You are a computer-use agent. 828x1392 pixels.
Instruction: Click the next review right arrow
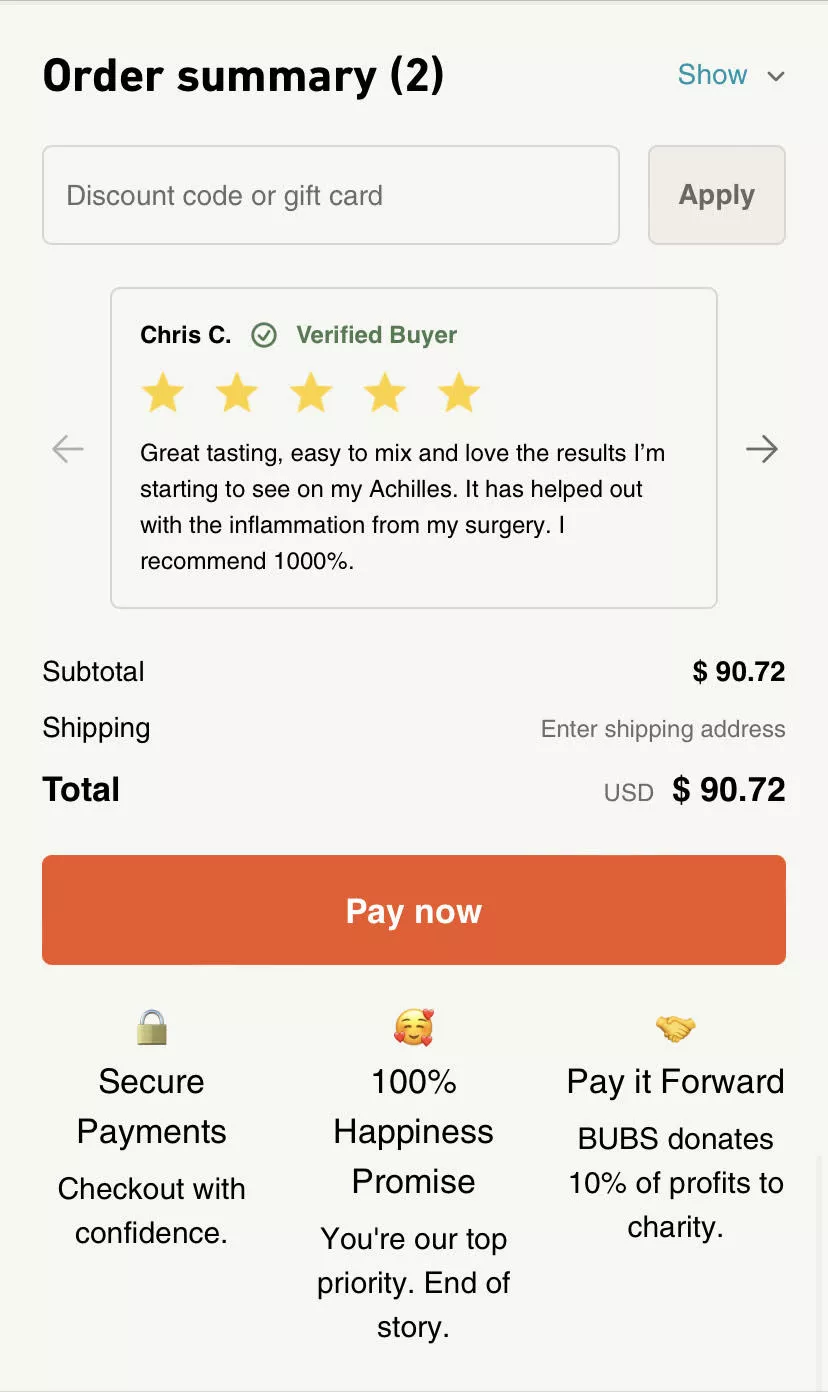pyautogui.click(x=761, y=449)
